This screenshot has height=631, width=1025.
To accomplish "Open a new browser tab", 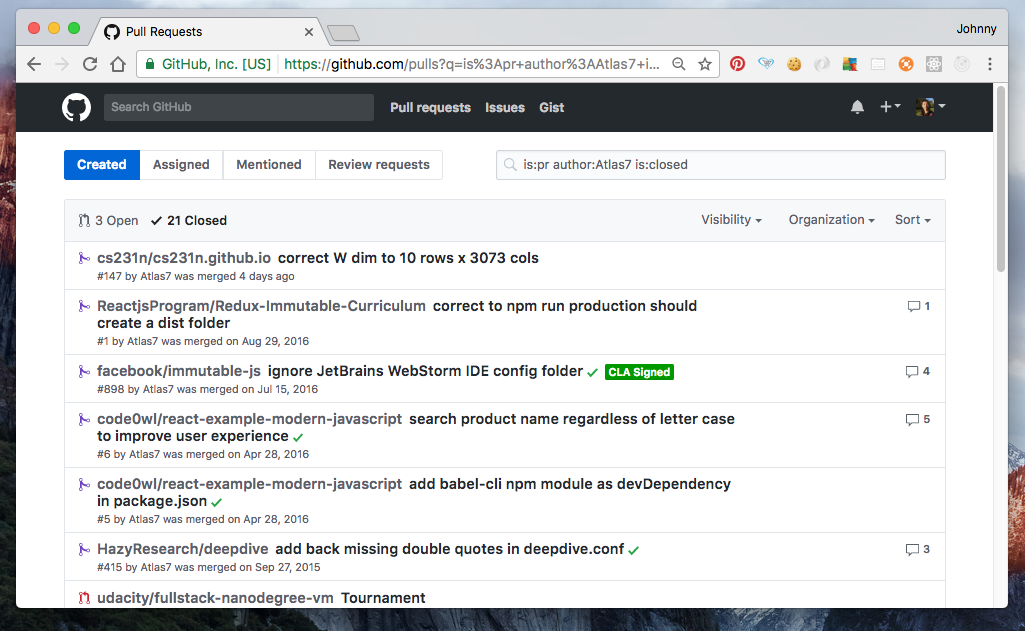I will click(x=343, y=33).
